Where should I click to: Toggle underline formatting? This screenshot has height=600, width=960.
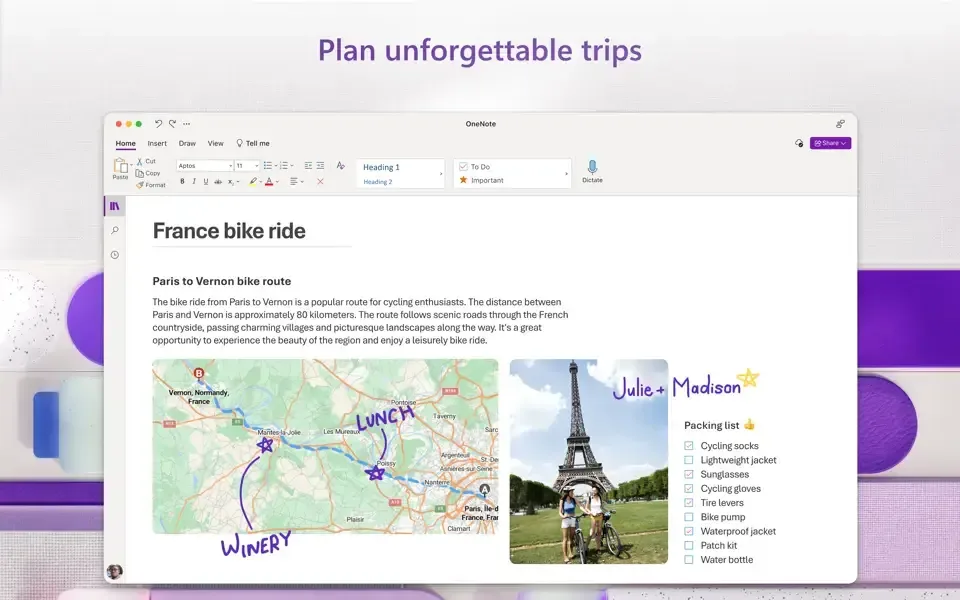click(206, 181)
